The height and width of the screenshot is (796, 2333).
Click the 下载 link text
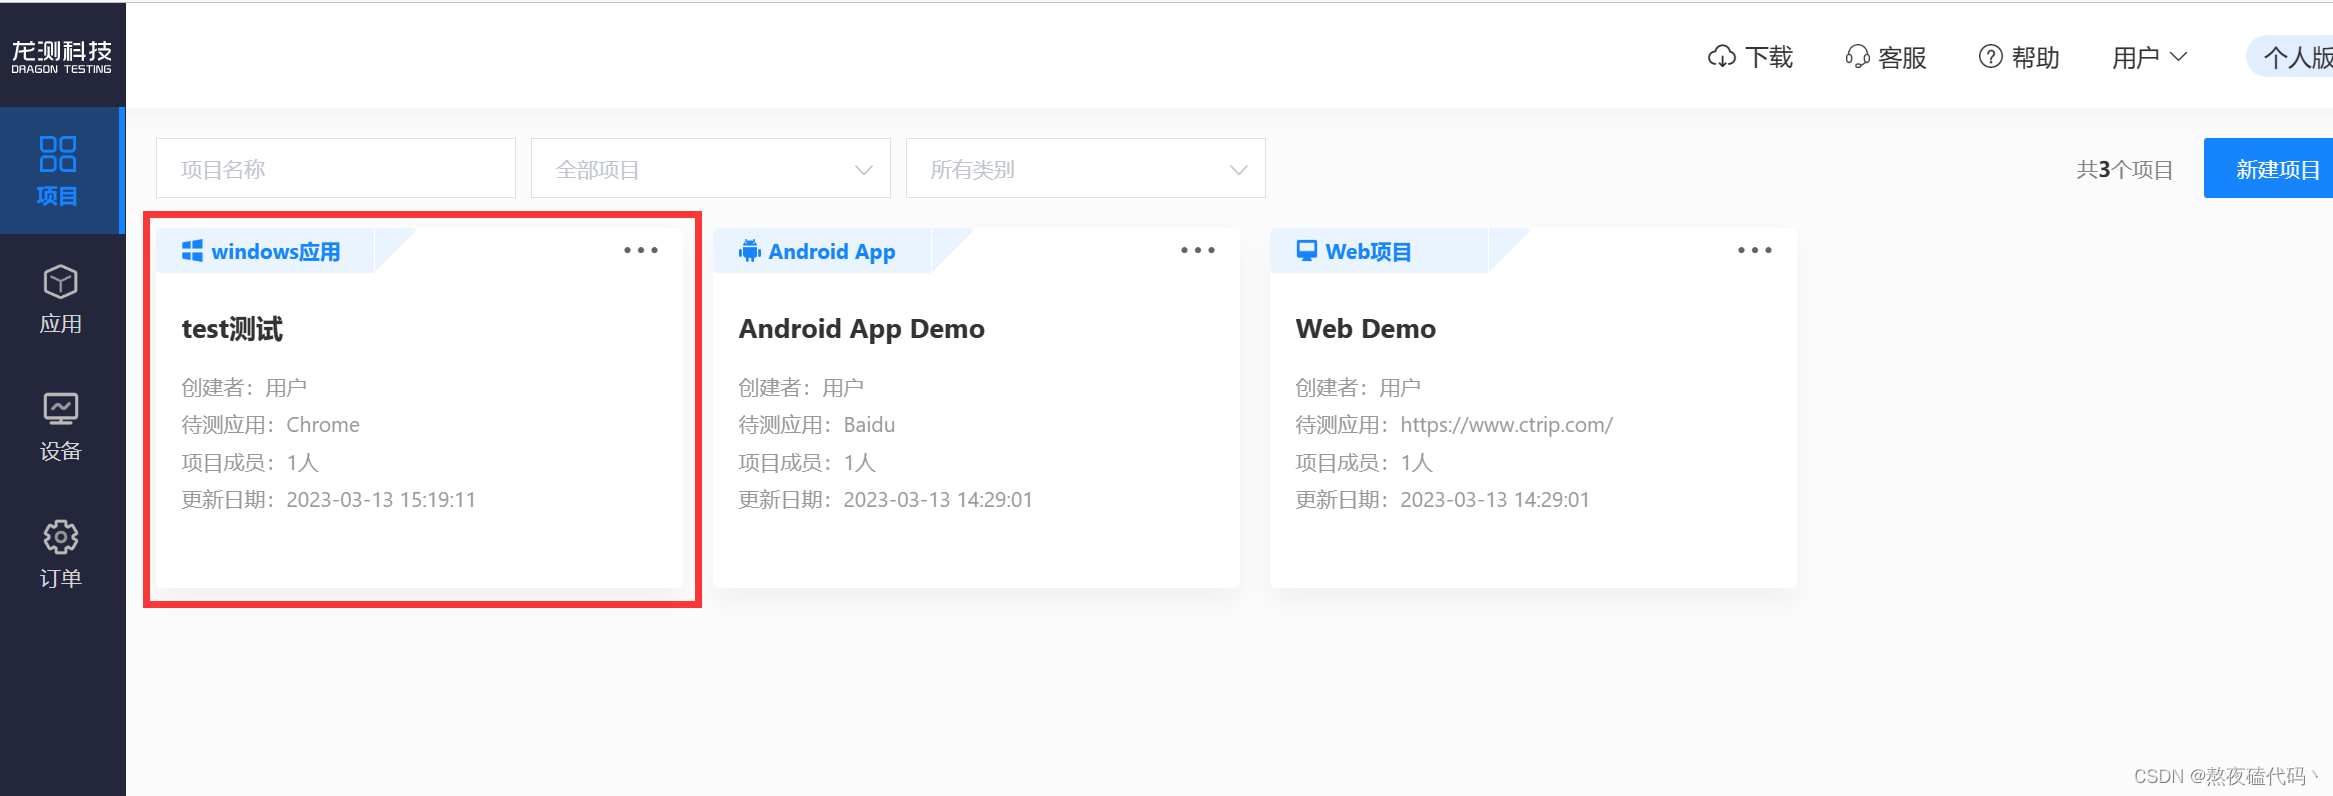1769,57
